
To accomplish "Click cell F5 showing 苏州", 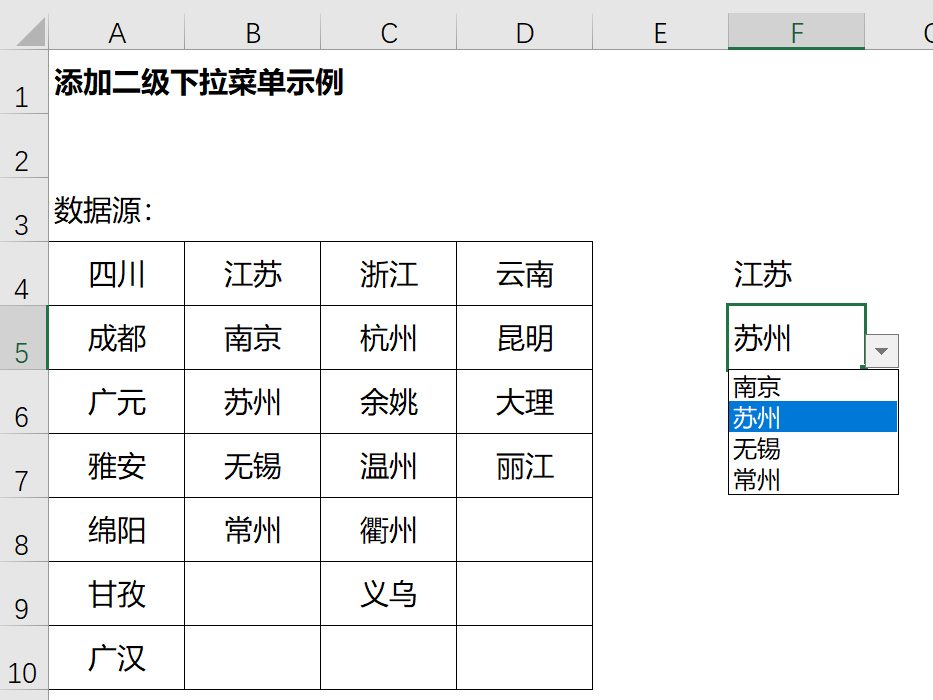I will point(796,338).
